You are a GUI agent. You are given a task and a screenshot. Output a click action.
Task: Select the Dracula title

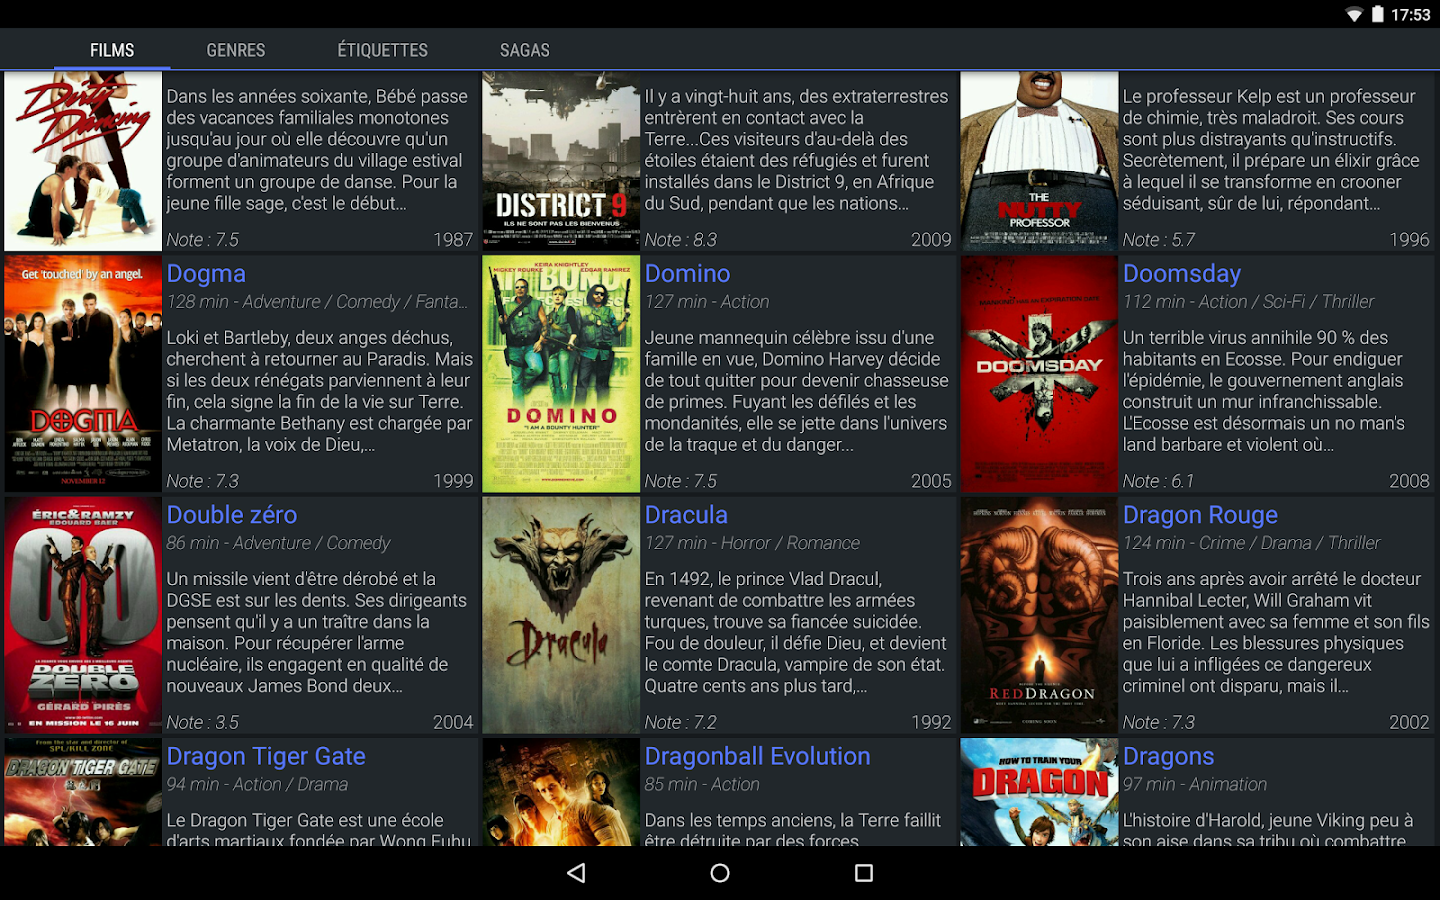click(x=686, y=515)
